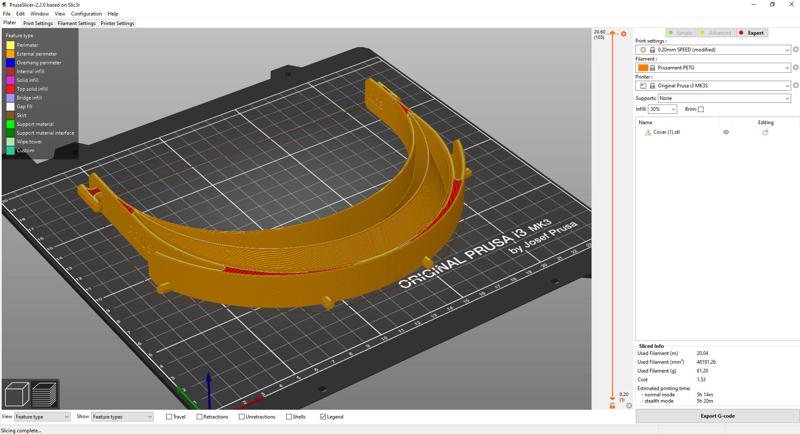The height and width of the screenshot is (434, 800).
Task: Open the Infill 30% dropdown
Action: click(x=662, y=109)
